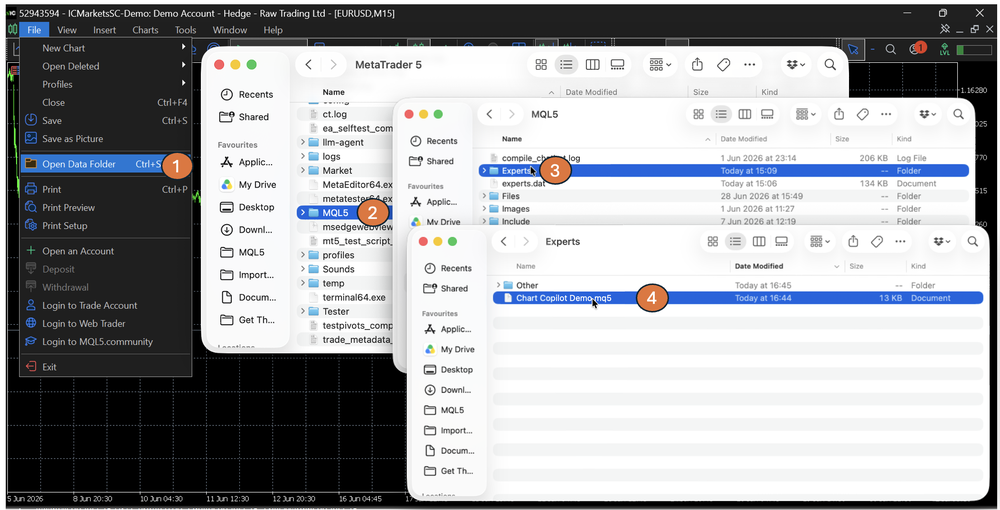Expand the Sounds folder
The height and width of the screenshot is (510, 1000).
302,269
